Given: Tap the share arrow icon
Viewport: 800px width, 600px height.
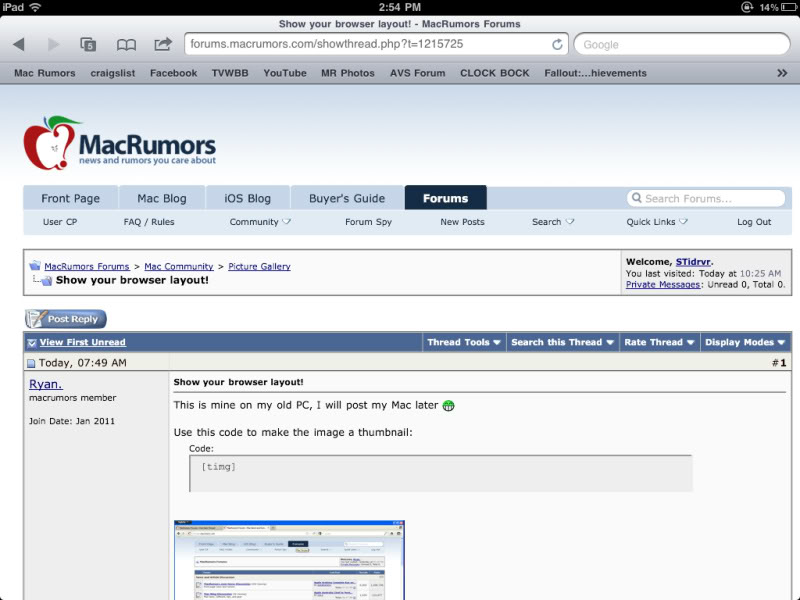Looking at the screenshot, I should tap(163, 44).
